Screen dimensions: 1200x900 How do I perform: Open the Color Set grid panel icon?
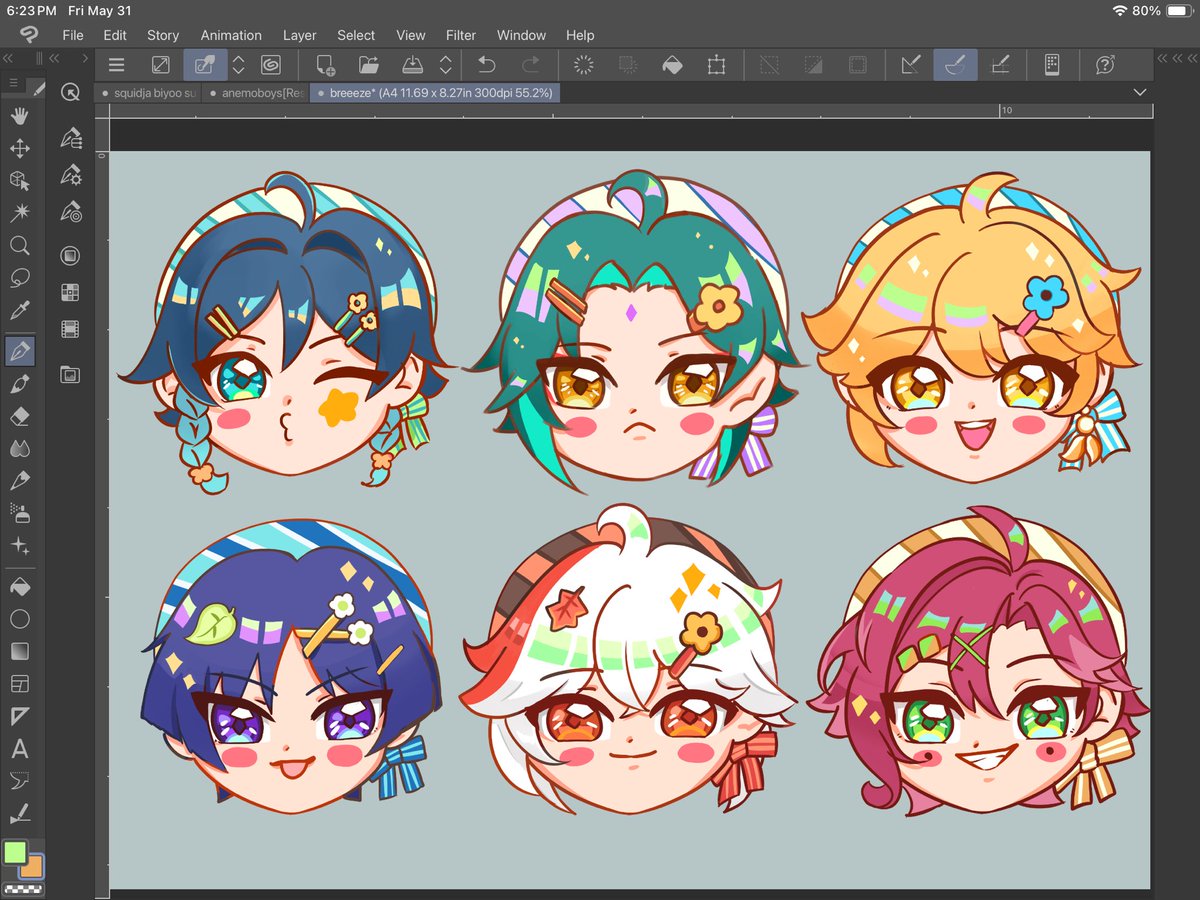pyautogui.click(x=70, y=293)
